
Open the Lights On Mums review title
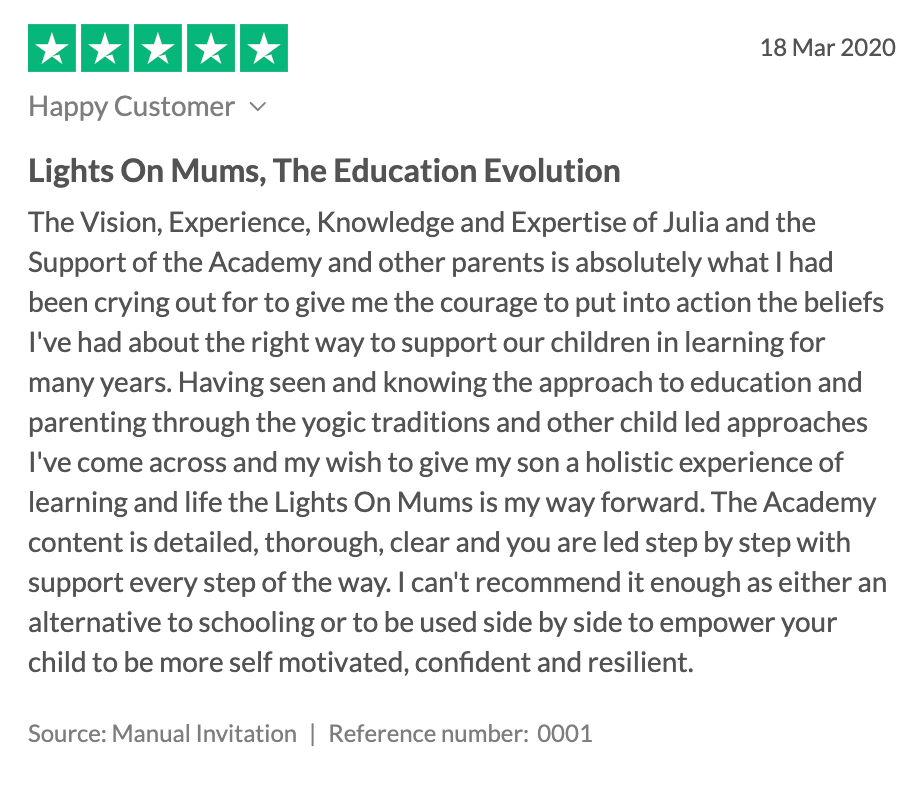tap(324, 171)
